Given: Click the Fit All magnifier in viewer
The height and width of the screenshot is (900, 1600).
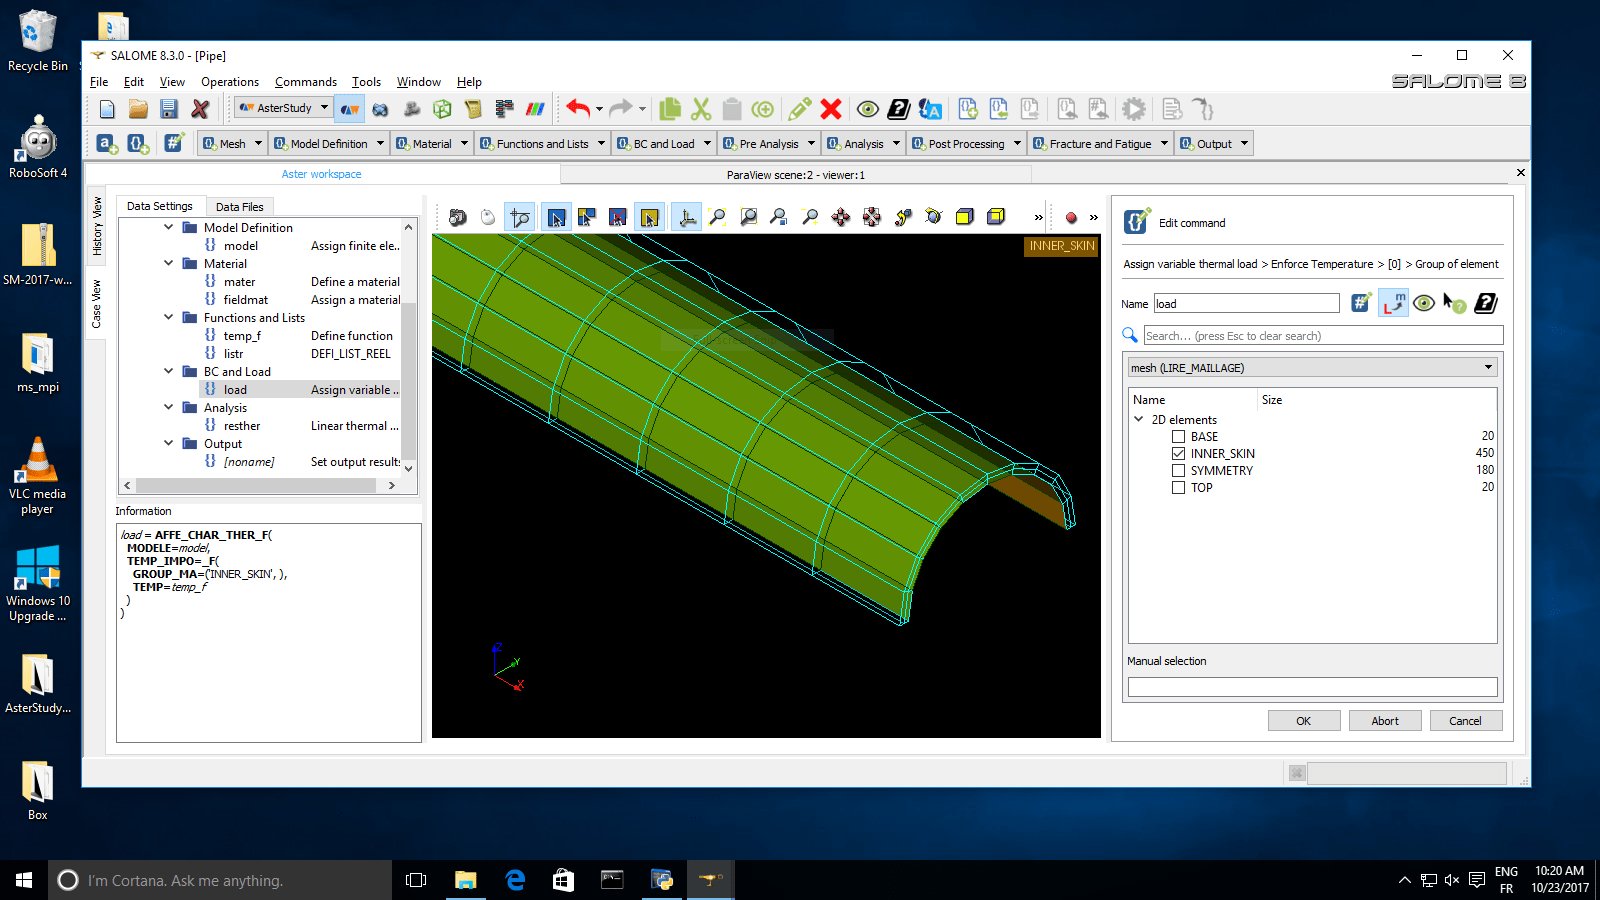Looking at the screenshot, I should [717, 217].
